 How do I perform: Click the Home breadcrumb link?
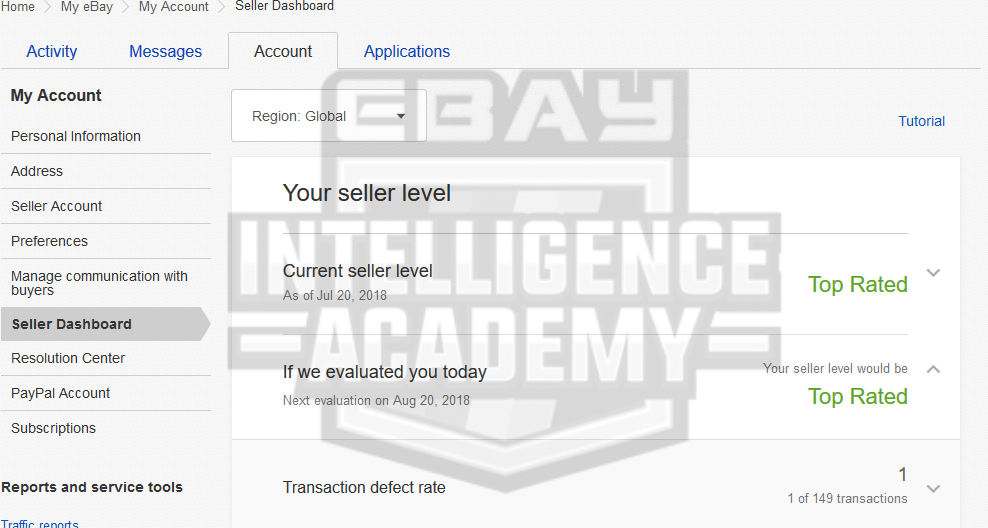18,6
